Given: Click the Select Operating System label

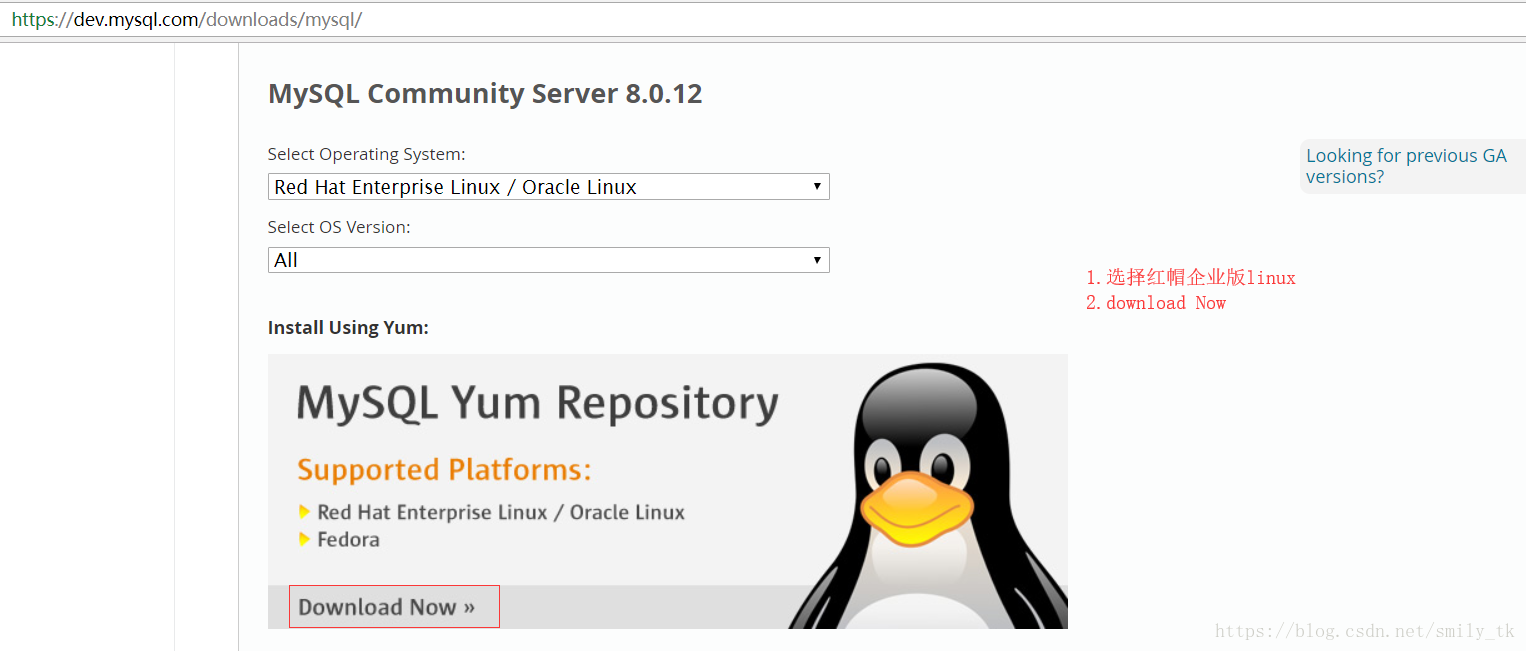Looking at the screenshot, I should point(367,154).
